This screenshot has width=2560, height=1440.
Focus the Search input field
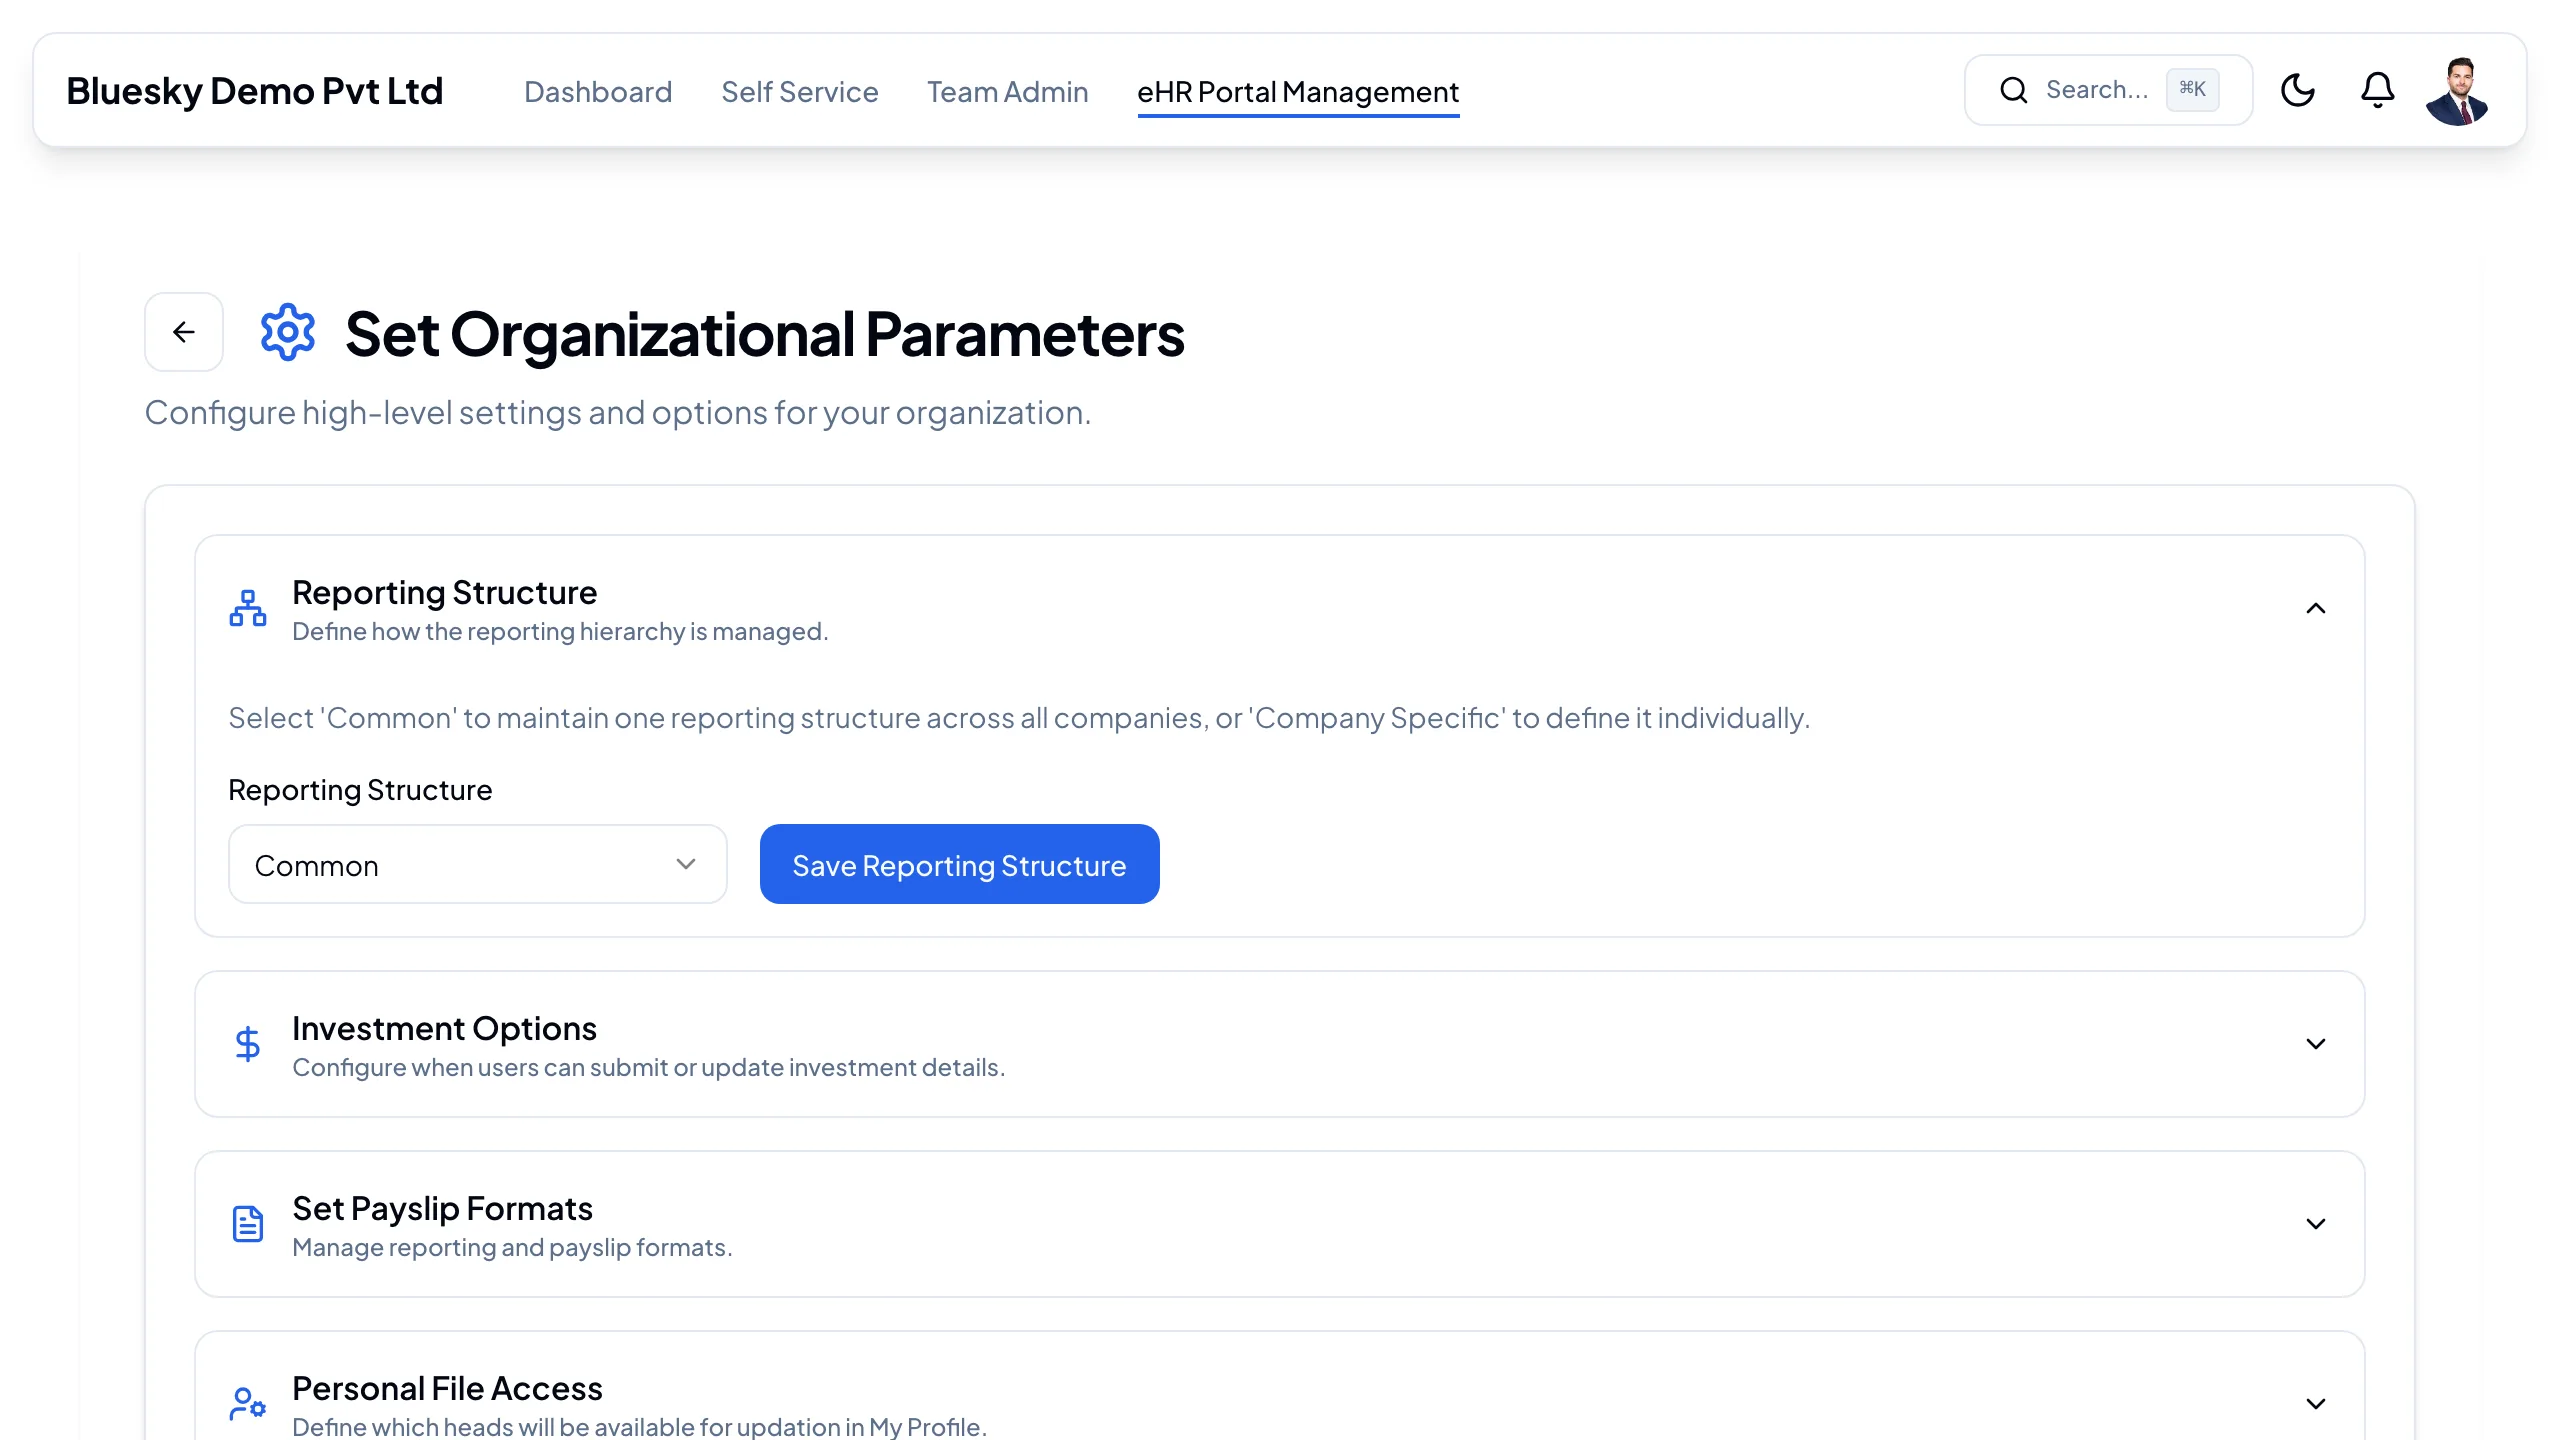(2108, 90)
